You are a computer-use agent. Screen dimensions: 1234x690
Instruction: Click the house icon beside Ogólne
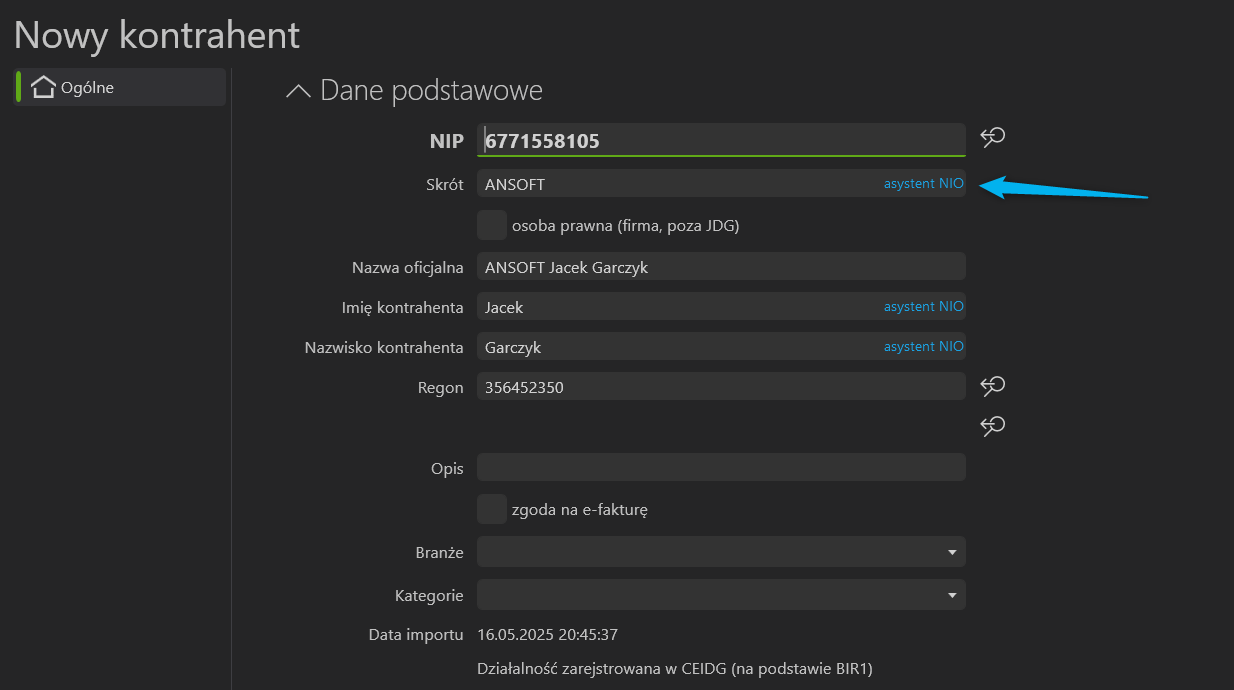[x=43, y=87]
